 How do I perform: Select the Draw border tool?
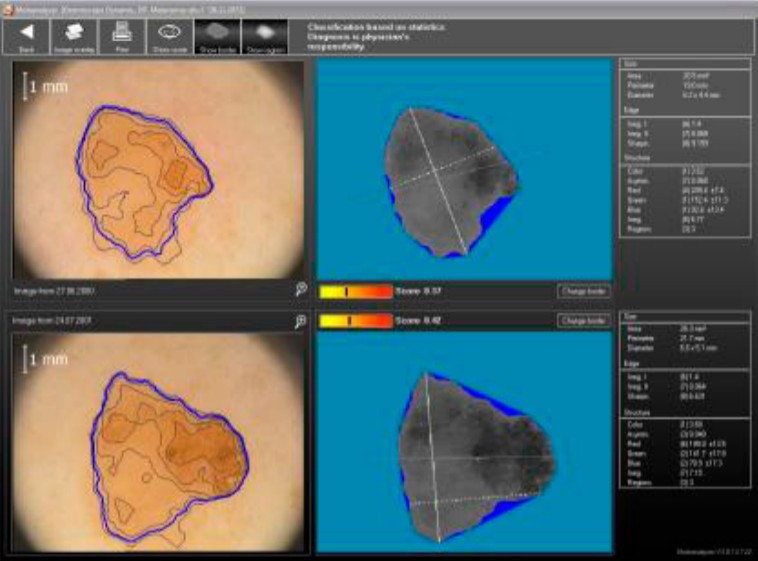[169, 36]
